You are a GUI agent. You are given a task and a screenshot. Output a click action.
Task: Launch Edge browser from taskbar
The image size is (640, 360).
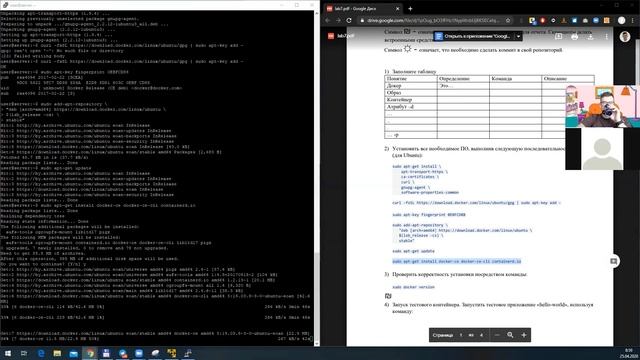tap(41, 353)
